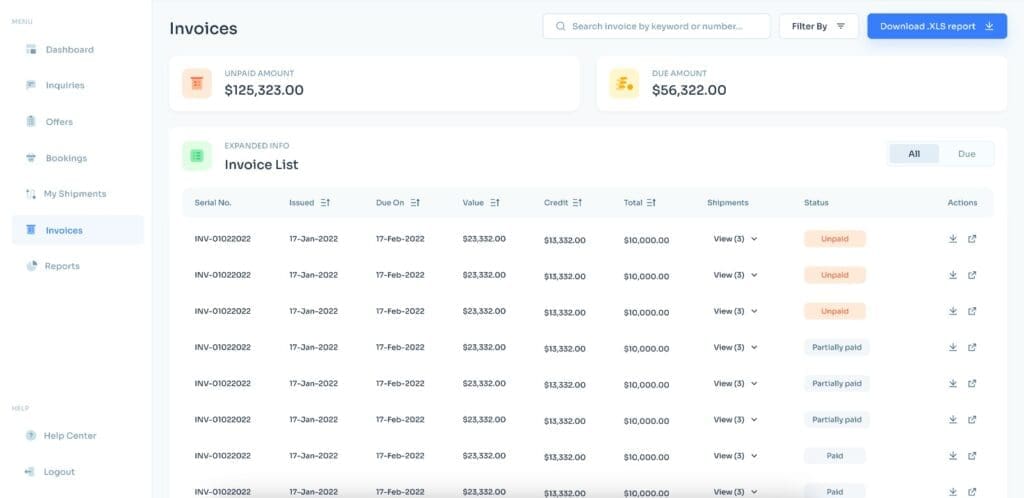
Task: Open the external link icon in the third Unpaid row
Action: [972, 311]
